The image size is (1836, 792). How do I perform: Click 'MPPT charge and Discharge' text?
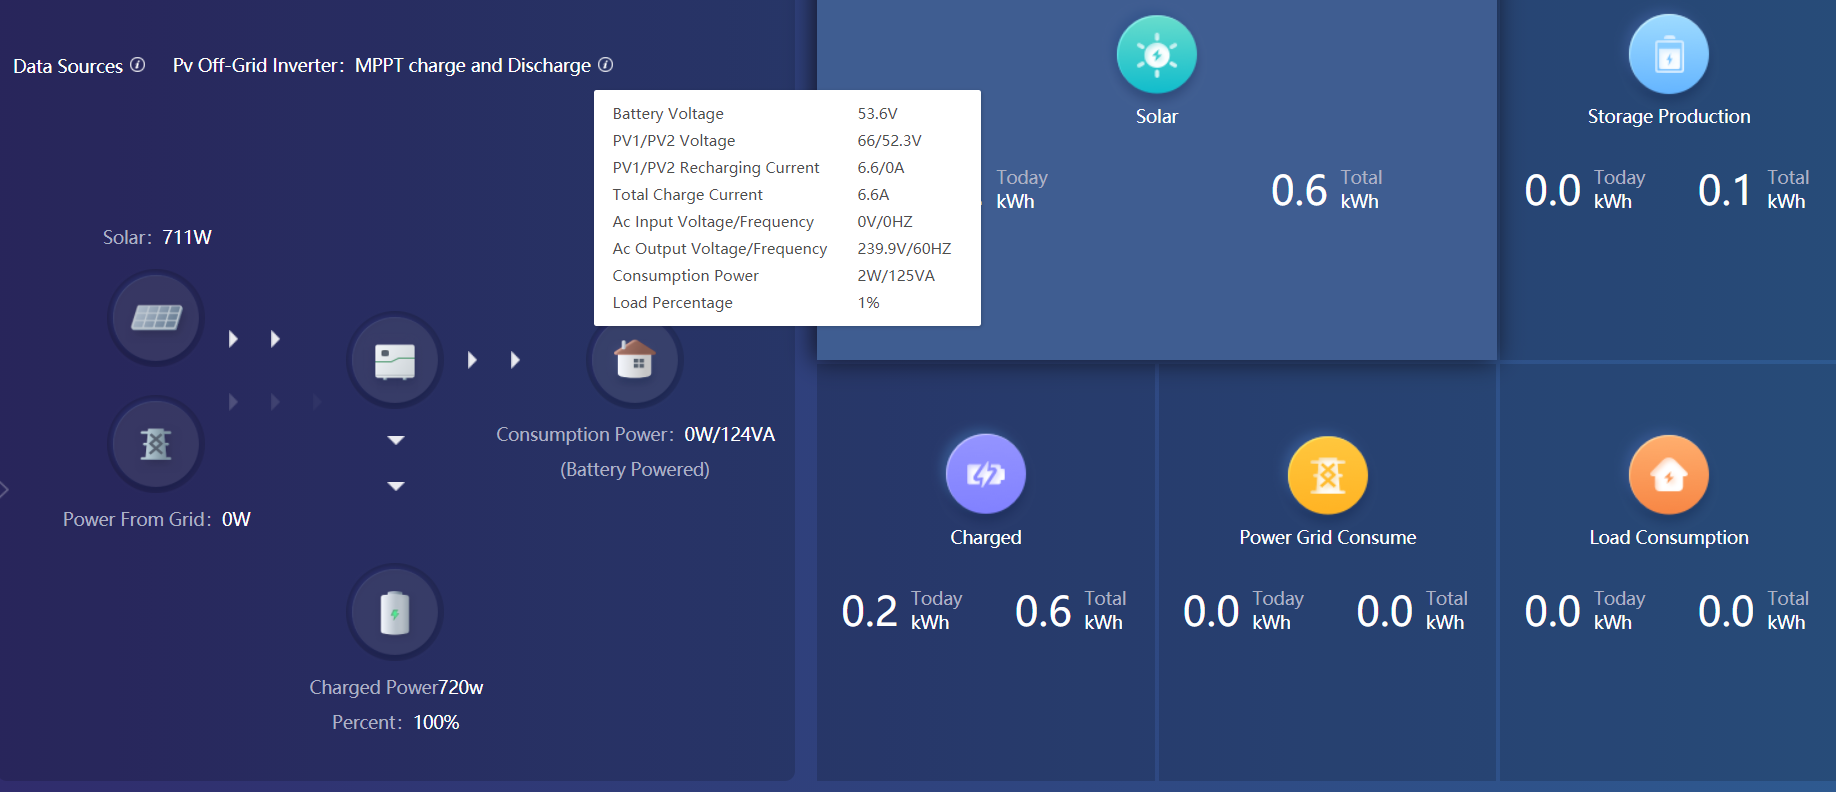[473, 66]
